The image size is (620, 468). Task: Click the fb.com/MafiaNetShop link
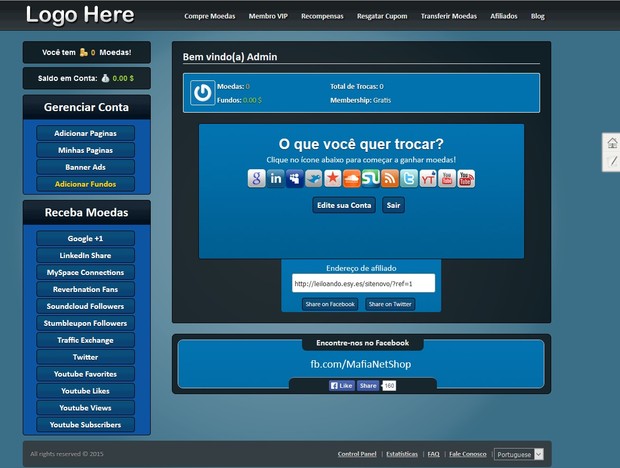click(361, 364)
